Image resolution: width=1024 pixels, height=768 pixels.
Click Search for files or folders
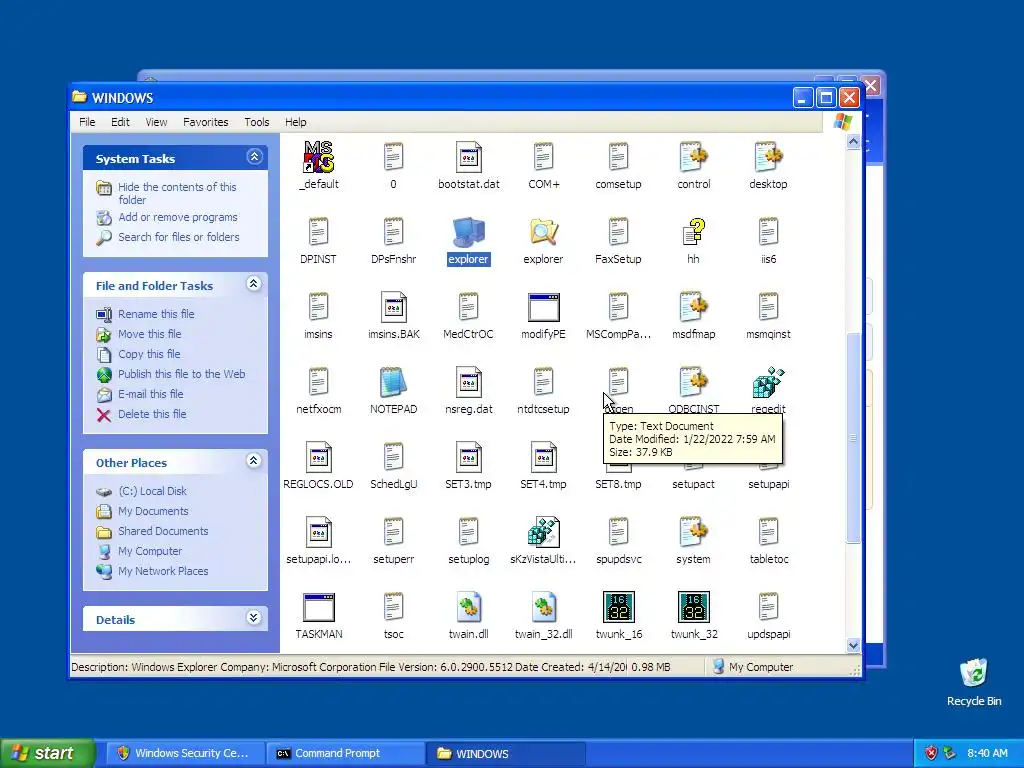pos(178,237)
